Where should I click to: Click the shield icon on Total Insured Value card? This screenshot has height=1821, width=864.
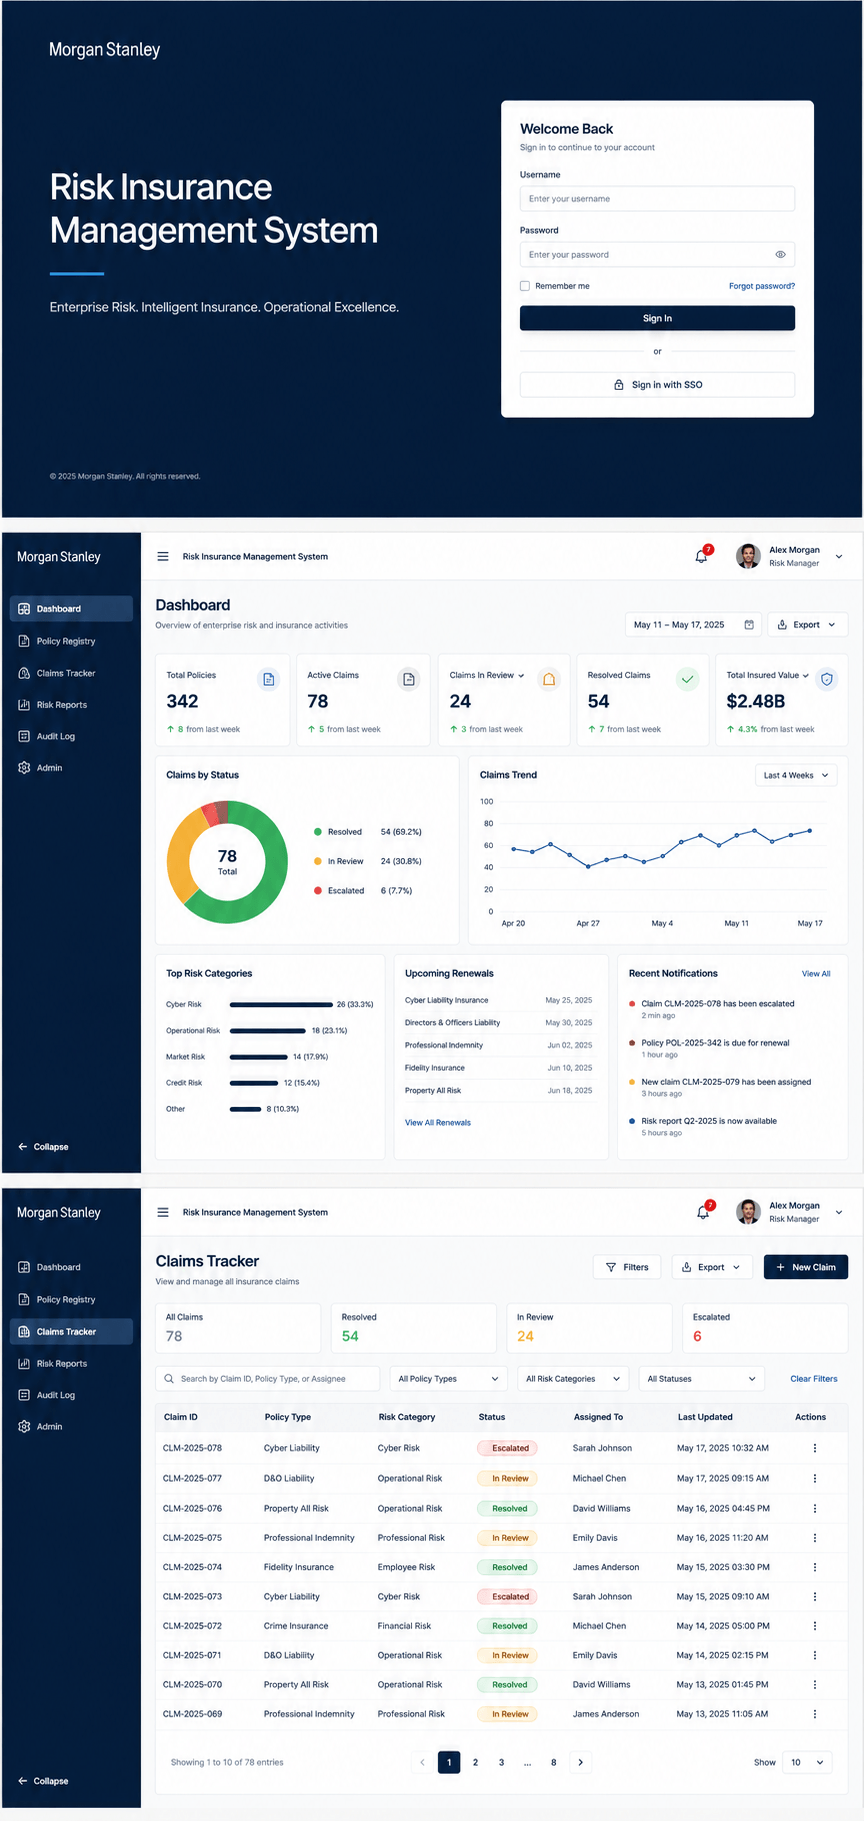[x=827, y=680]
